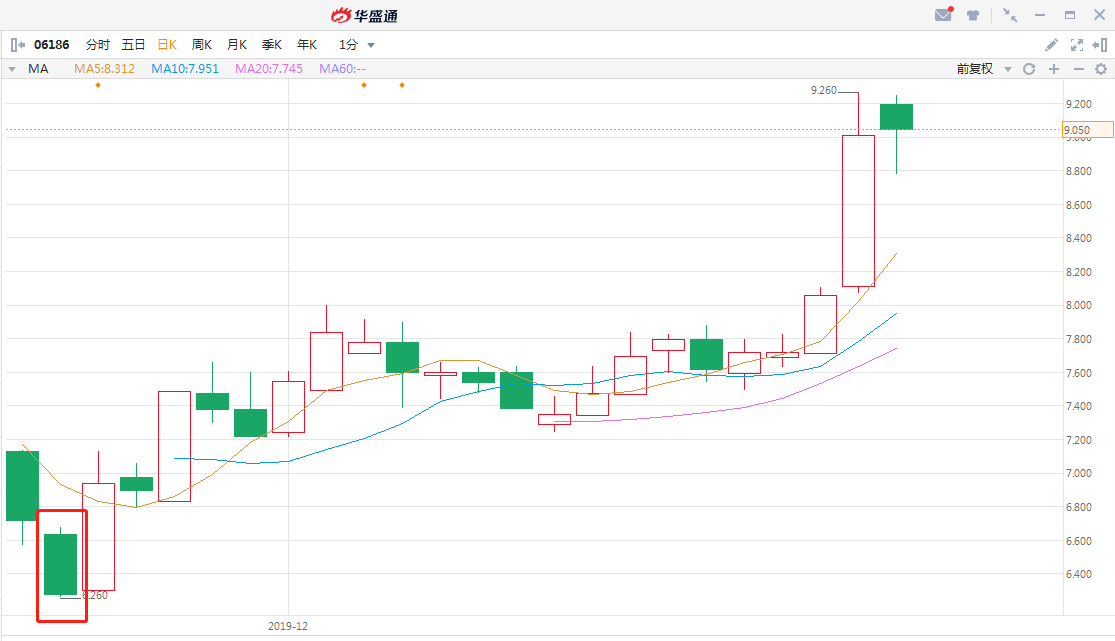Open chart settings gear
The width and height of the screenshot is (1115, 641).
pyautogui.click(x=1101, y=69)
